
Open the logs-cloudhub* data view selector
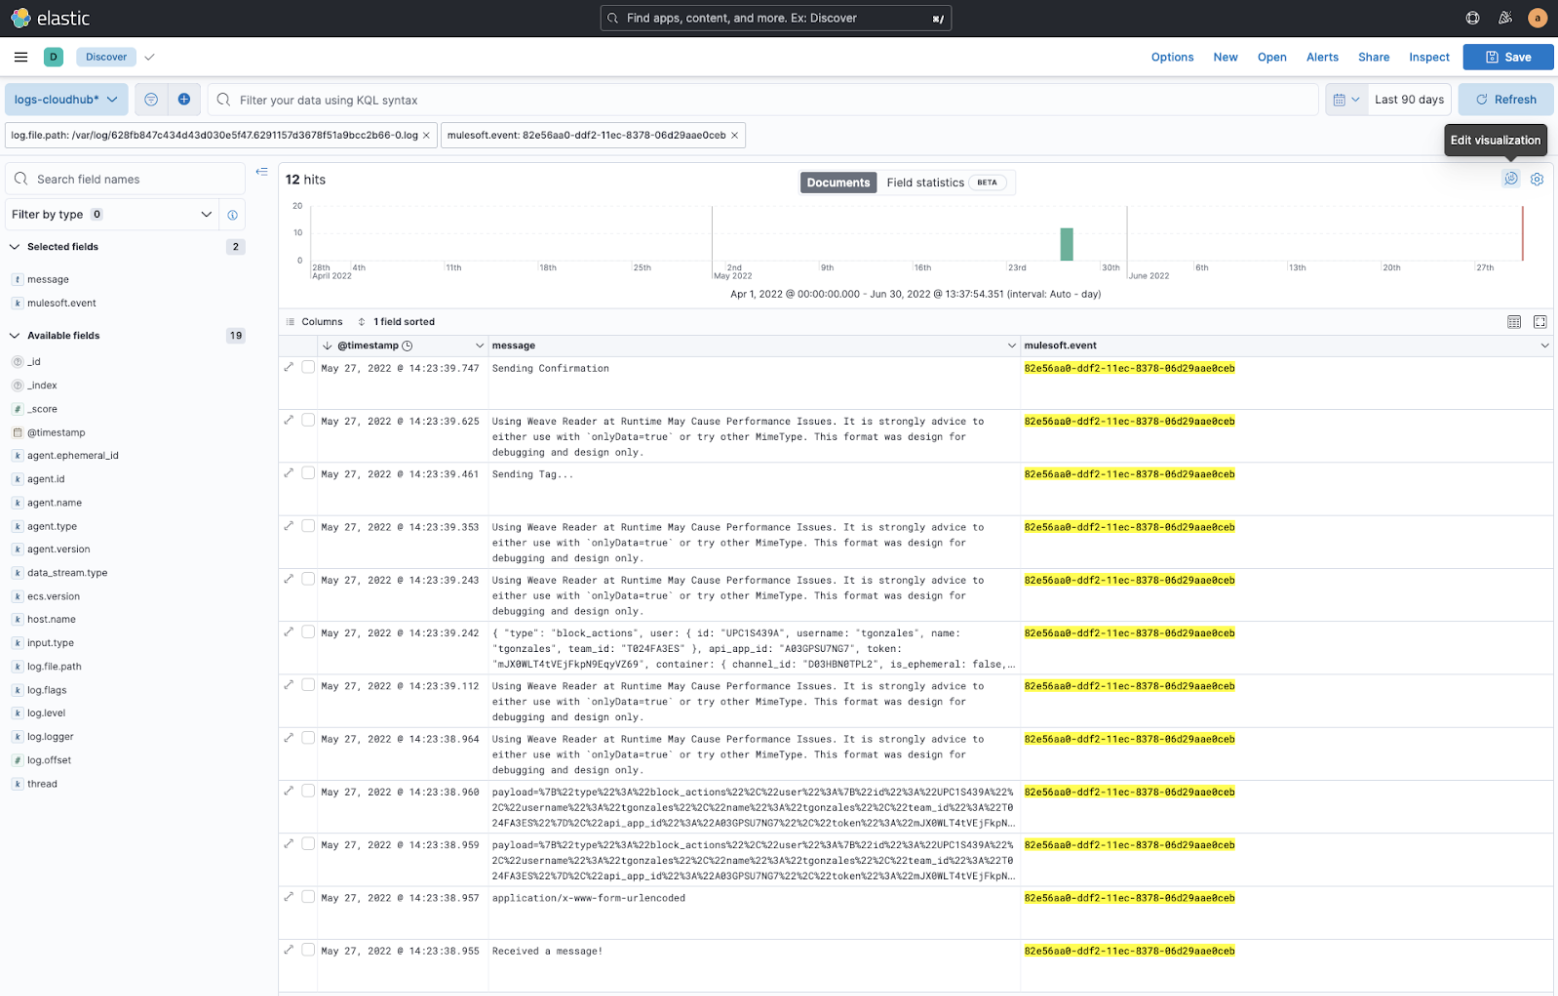(x=66, y=99)
